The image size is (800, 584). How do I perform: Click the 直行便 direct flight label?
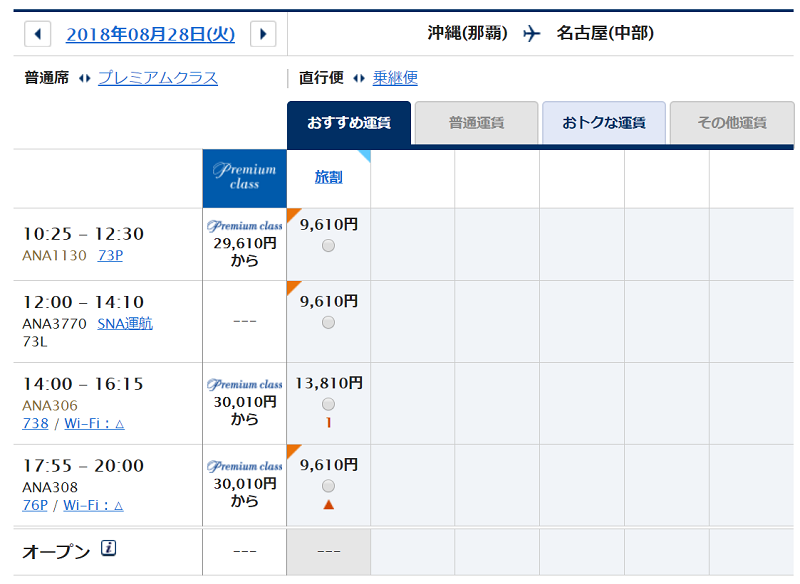(321, 78)
